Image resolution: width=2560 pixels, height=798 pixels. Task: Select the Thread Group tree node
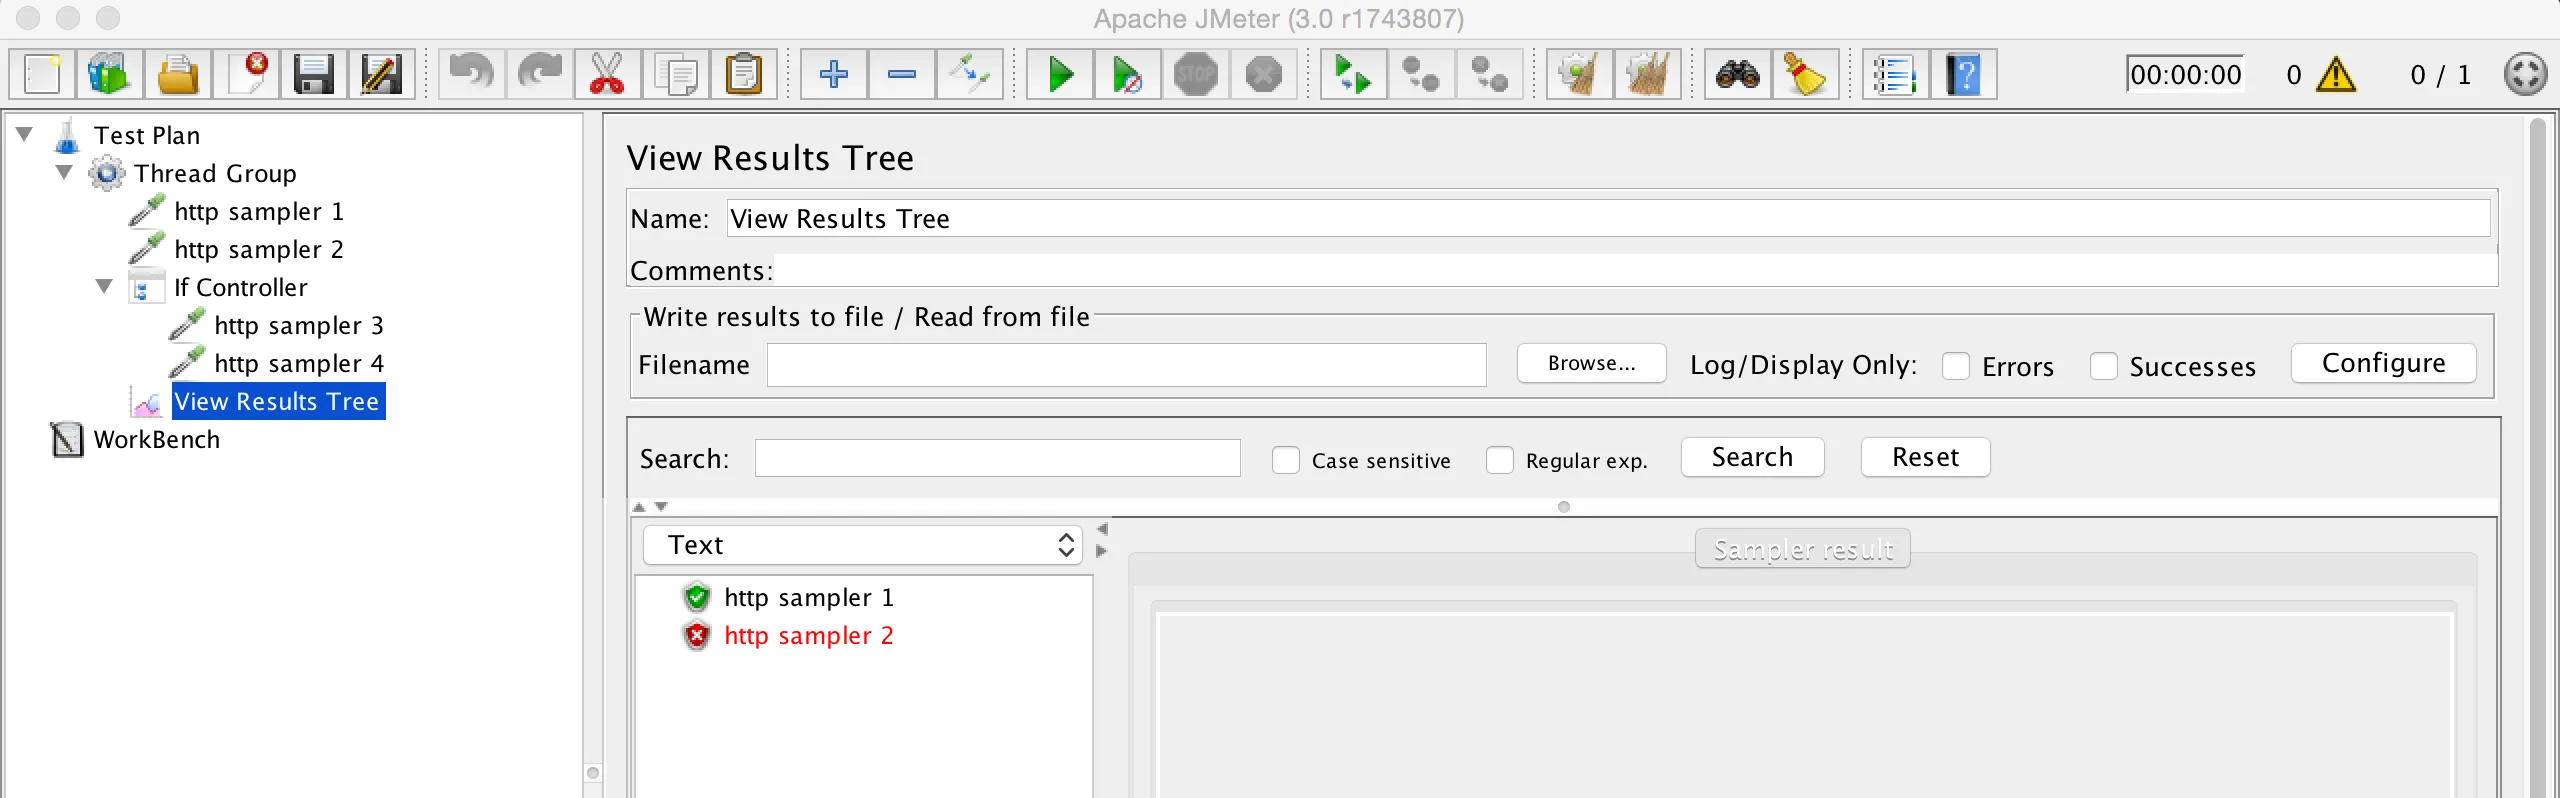coord(216,173)
